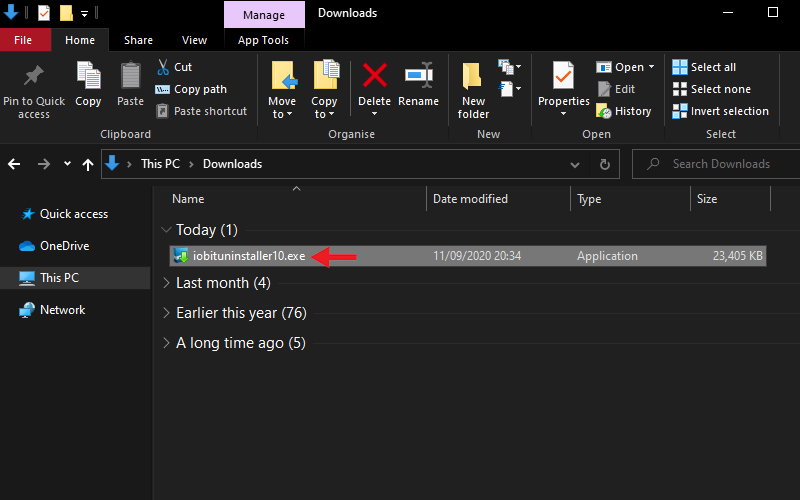Go back with the Back arrow
Screen dimensions: 800x500
14,164
